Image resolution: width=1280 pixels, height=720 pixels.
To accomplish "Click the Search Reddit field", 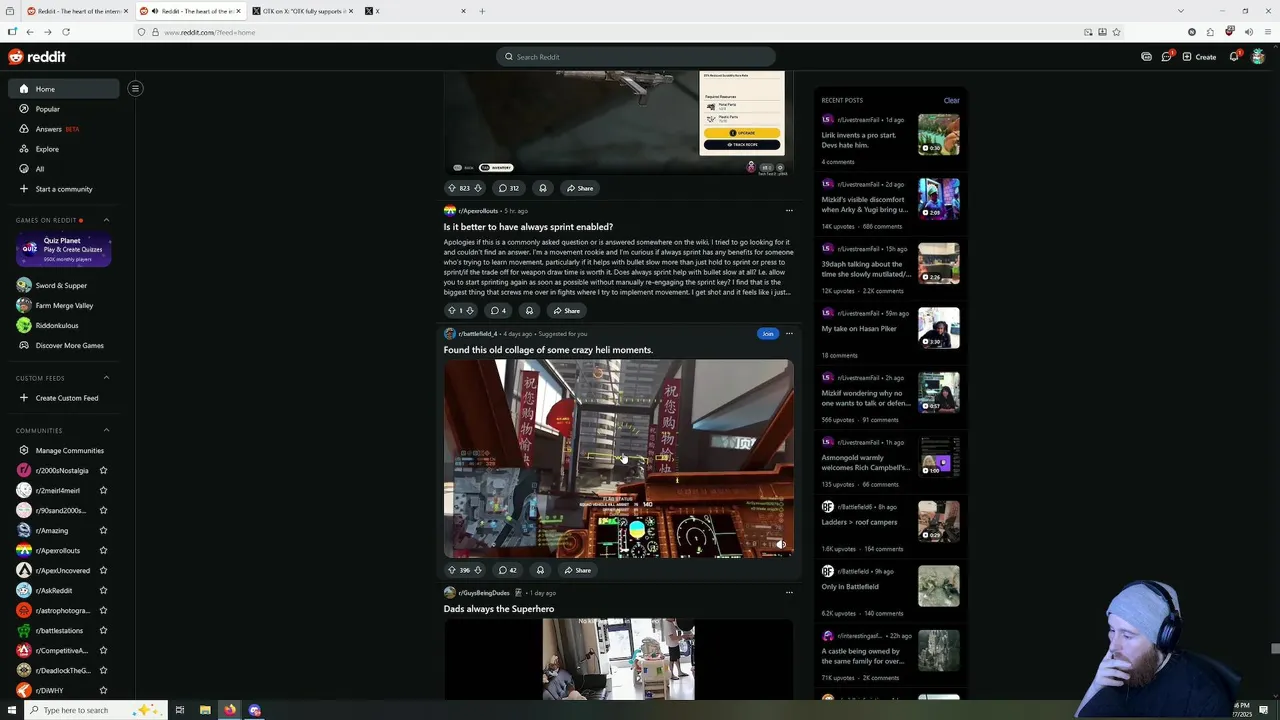I will [x=635, y=57].
